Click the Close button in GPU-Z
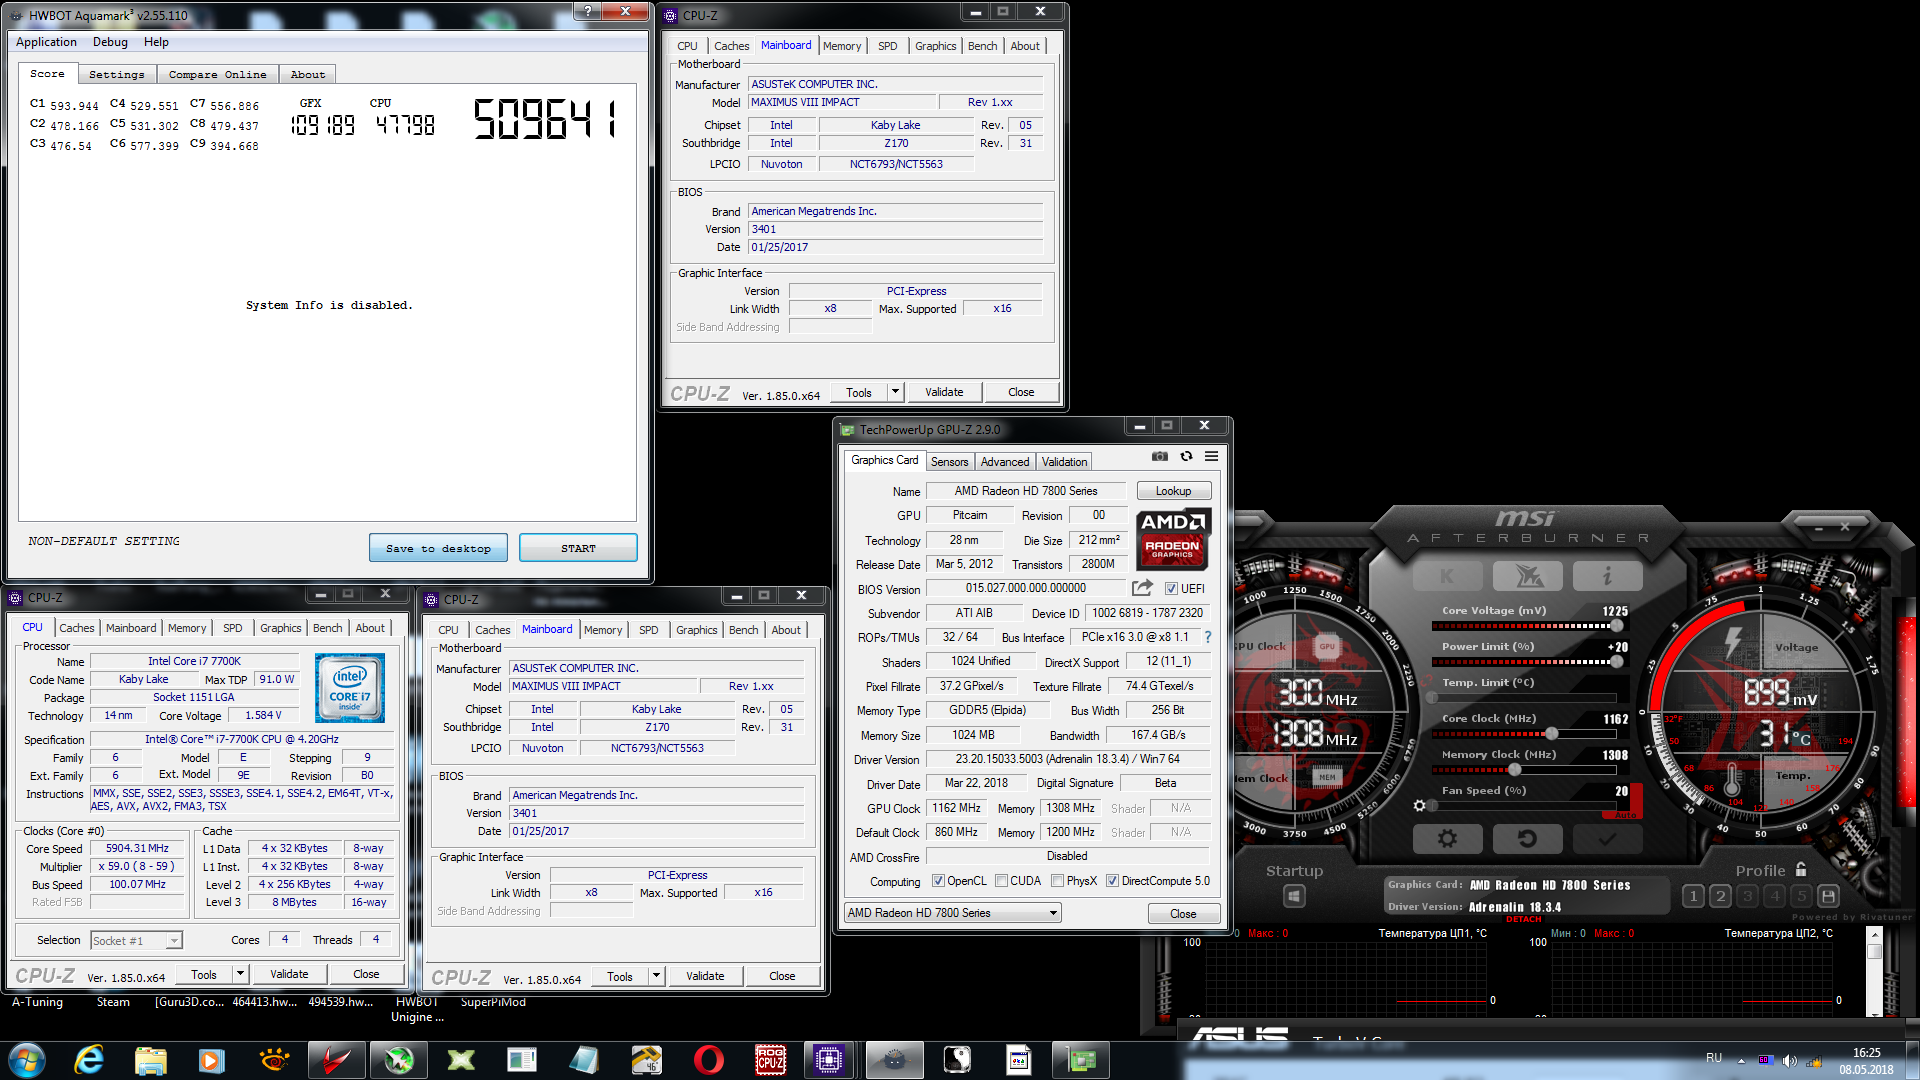This screenshot has height=1080, width=1920. [x=1183, y=913]
